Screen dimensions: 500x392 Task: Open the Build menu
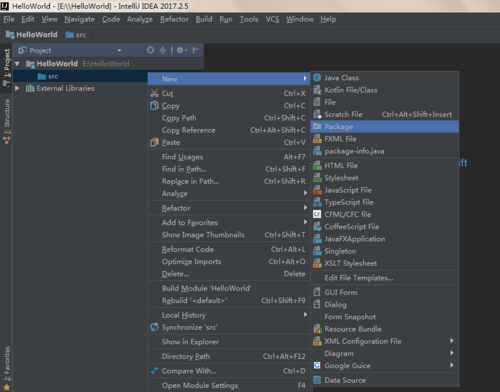[204, 19]
